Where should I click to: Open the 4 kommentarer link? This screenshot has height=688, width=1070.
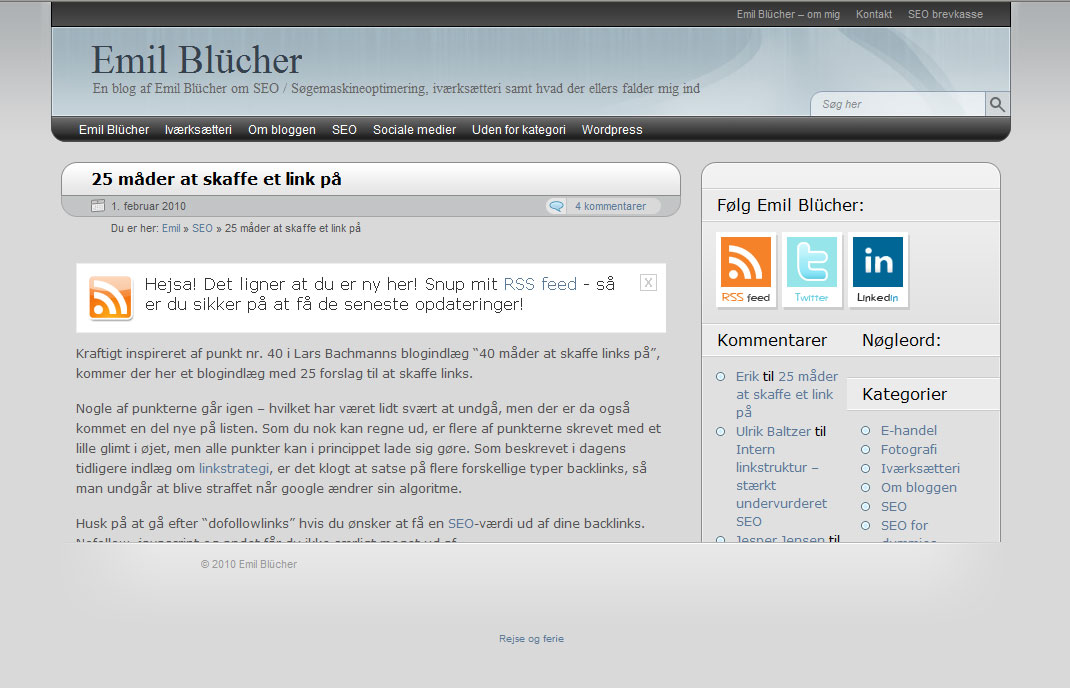click(610, 206)
